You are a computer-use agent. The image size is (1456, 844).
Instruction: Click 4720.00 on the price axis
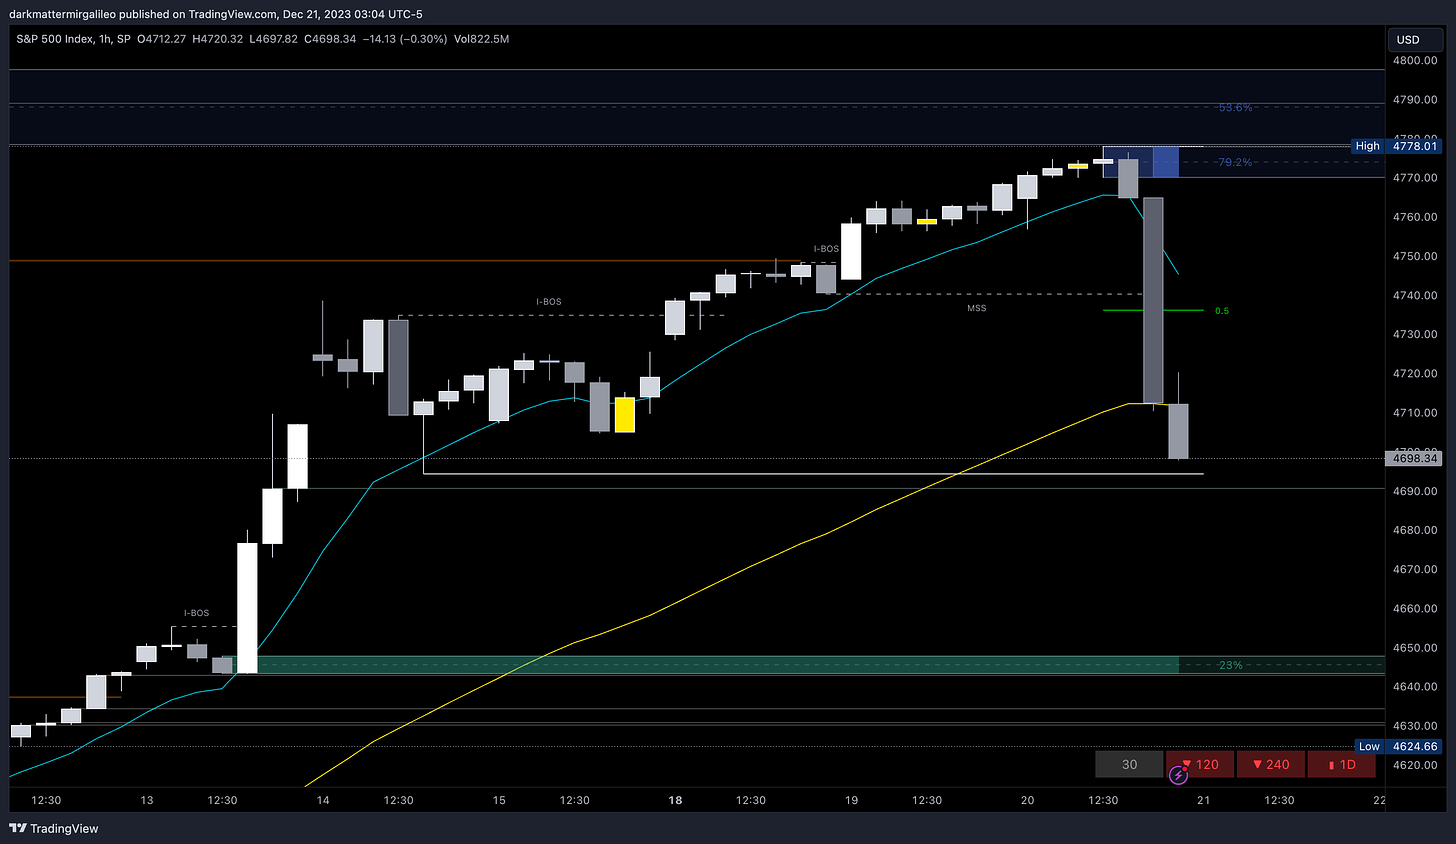[x=1415, y=373]
